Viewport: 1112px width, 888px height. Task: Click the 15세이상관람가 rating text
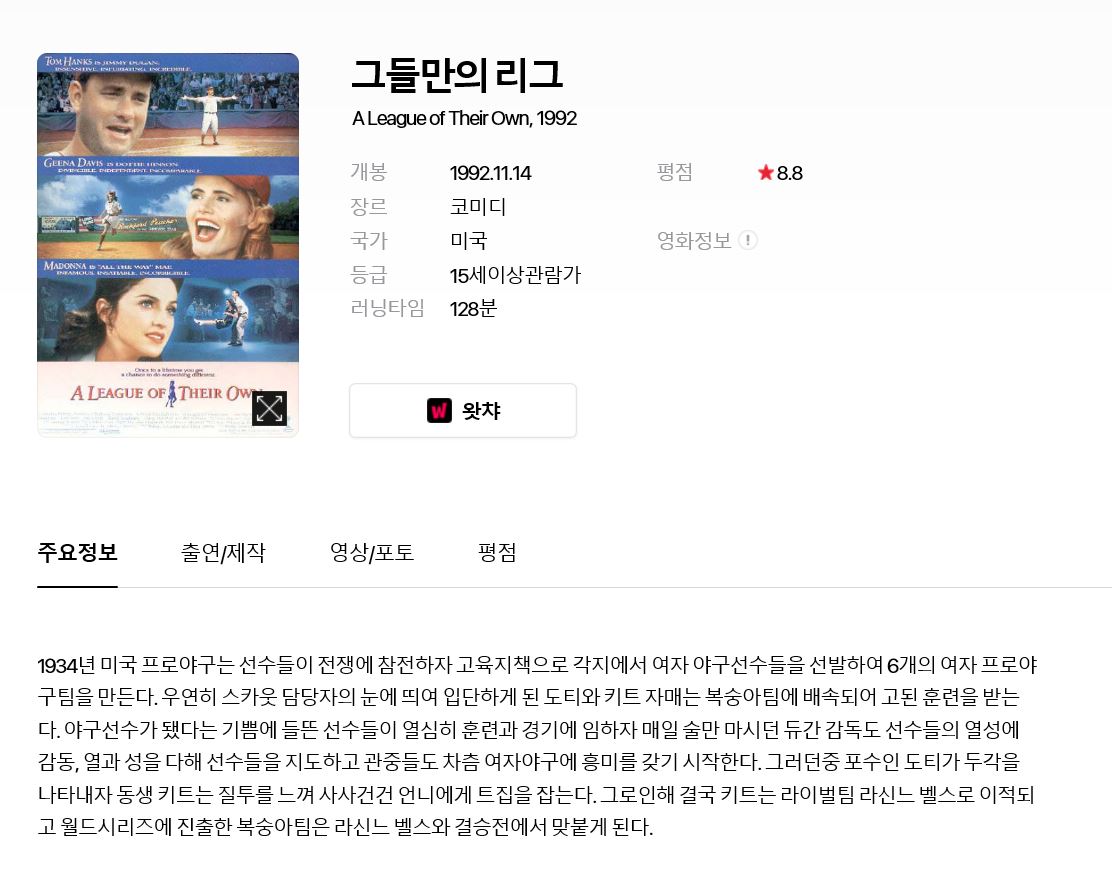pos(516,274)
